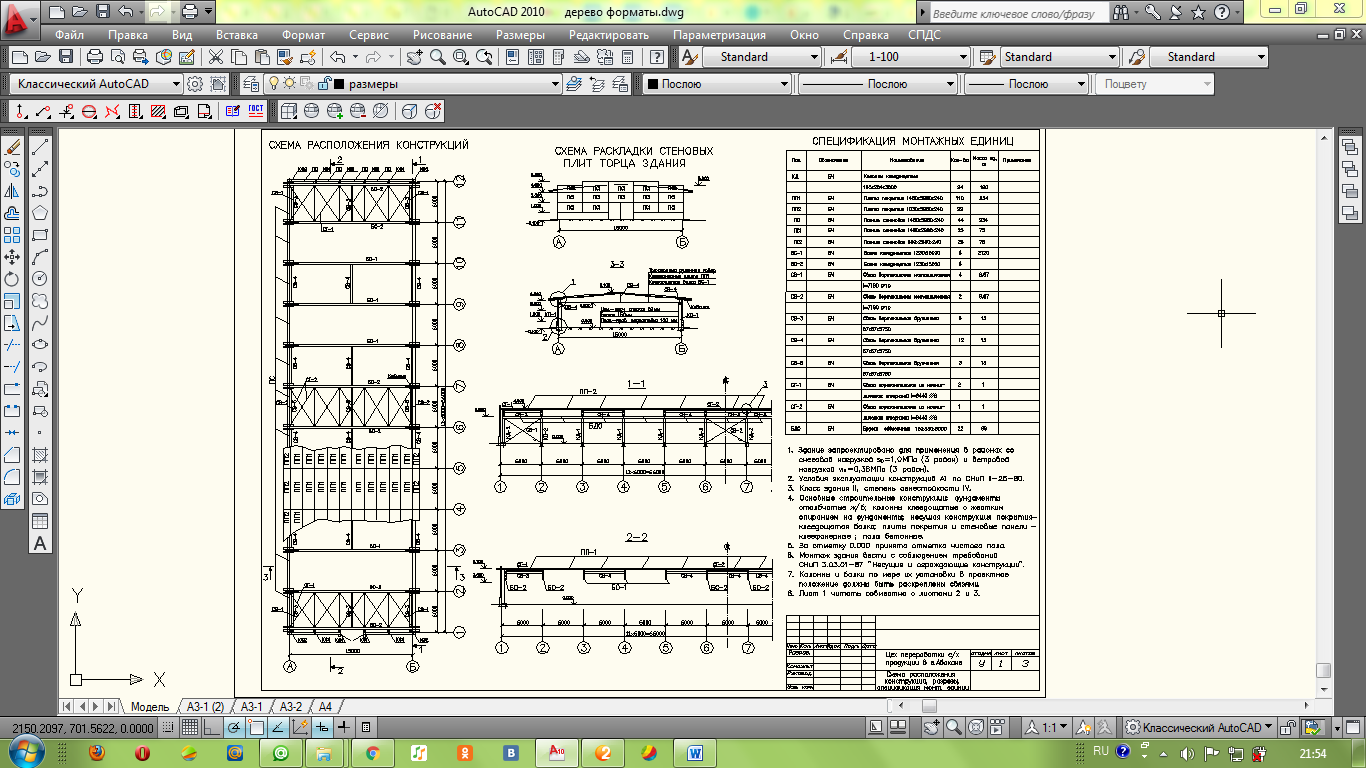Screen dimensions: 1366x768
Task: Toggle the light bulb layer on/off icon
Action: pyautogui.click(x=273, y=84)
